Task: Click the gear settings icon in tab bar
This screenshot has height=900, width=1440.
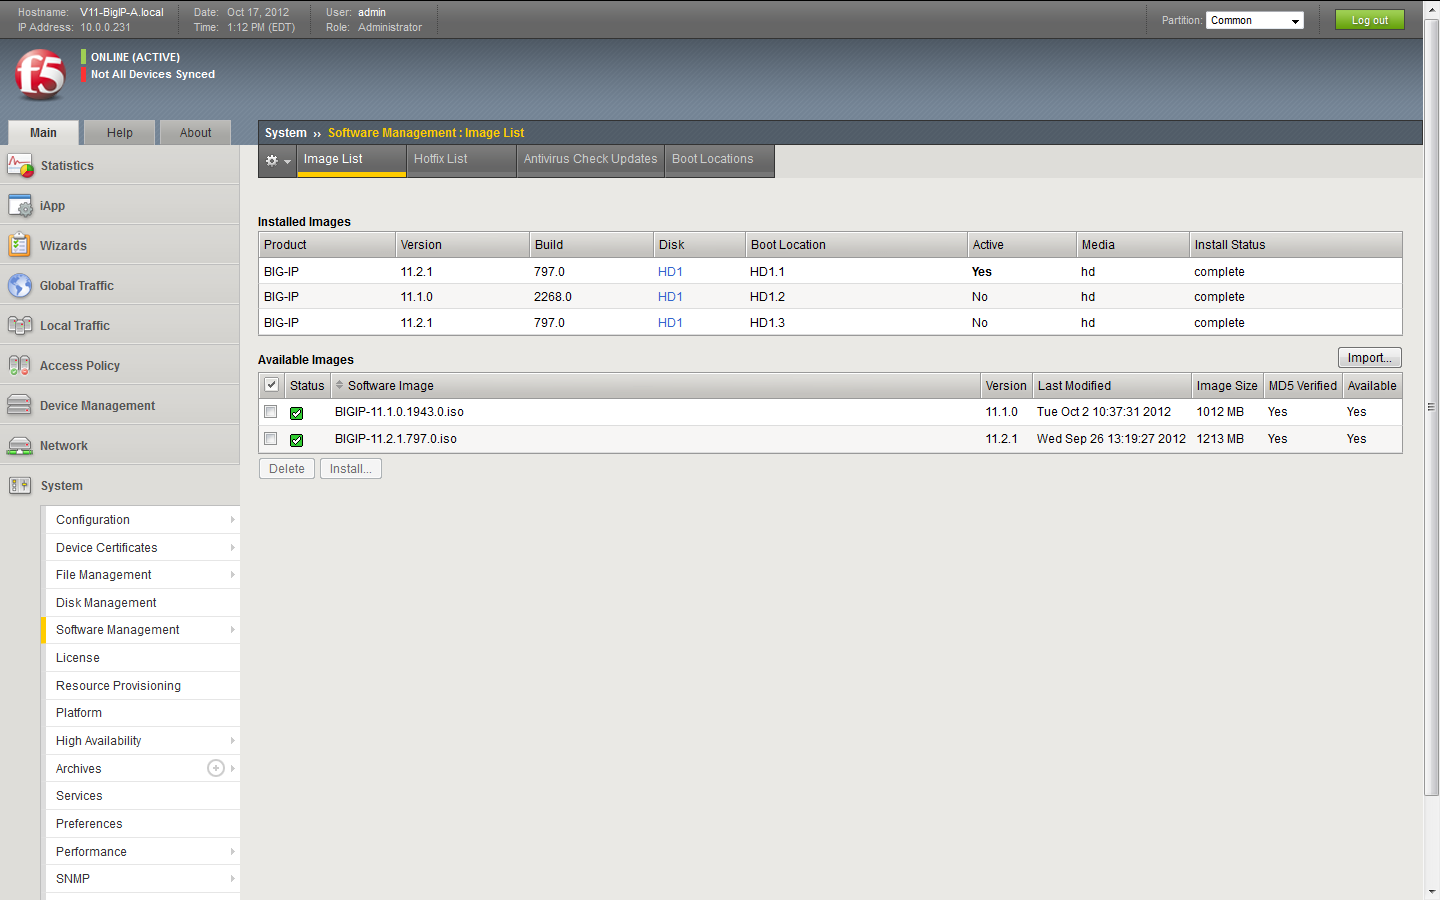Action: coord(272,160)
